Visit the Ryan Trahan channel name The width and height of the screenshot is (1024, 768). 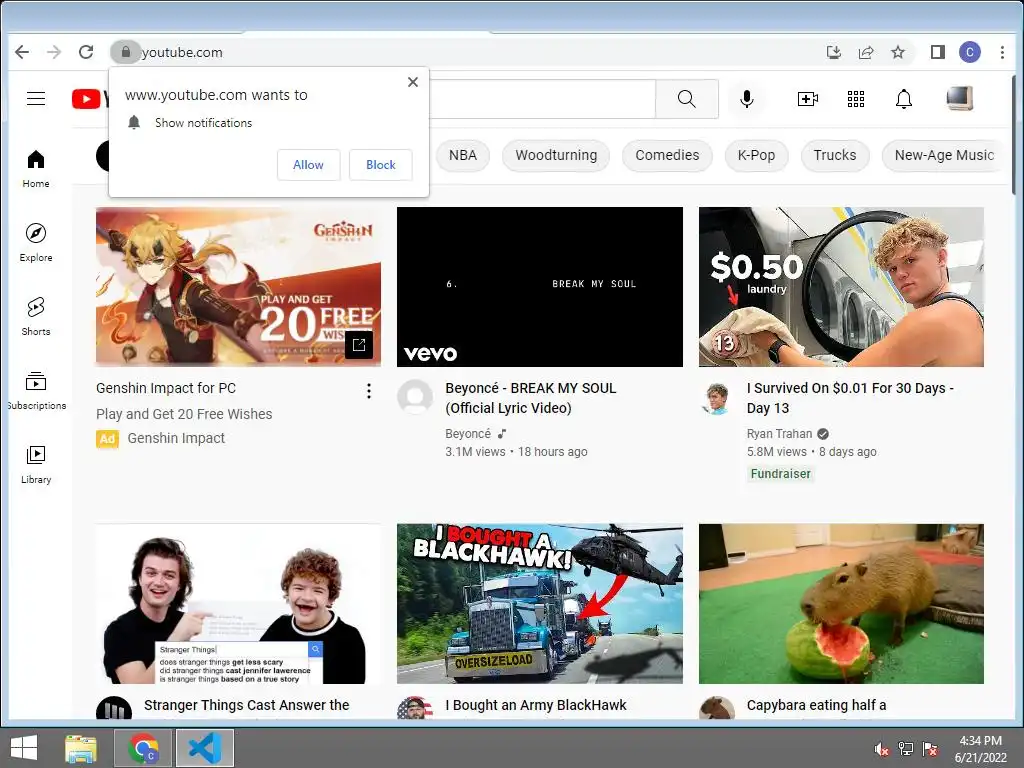pyautogui.click(x=779, y=434)
